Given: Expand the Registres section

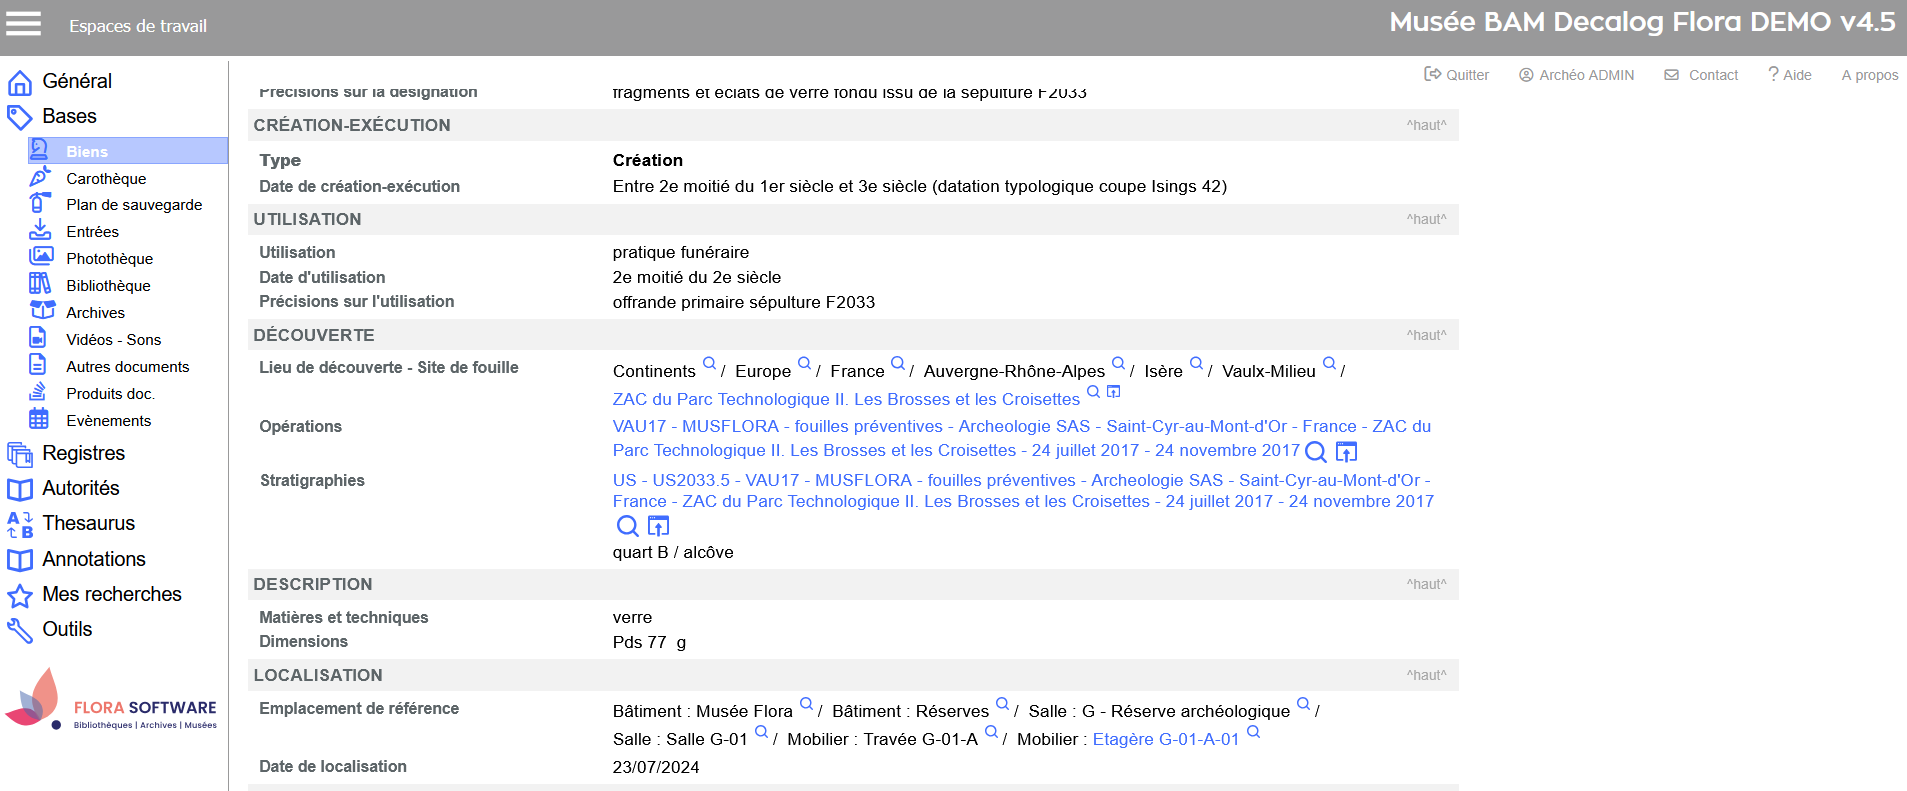Looking at the screenshot, I should (83, 453).
